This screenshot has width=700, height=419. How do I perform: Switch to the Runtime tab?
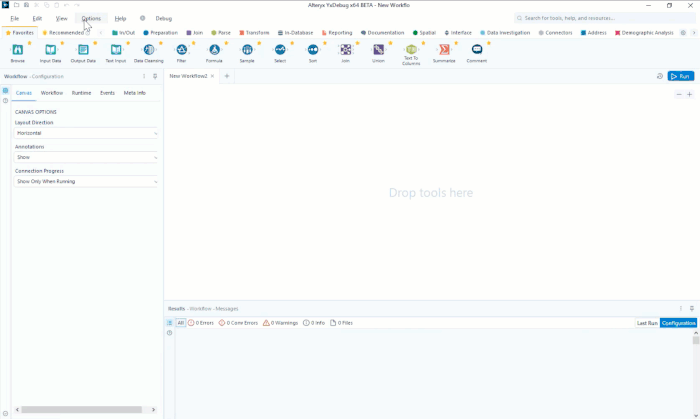pyautogui.click(x=81, y=93)
